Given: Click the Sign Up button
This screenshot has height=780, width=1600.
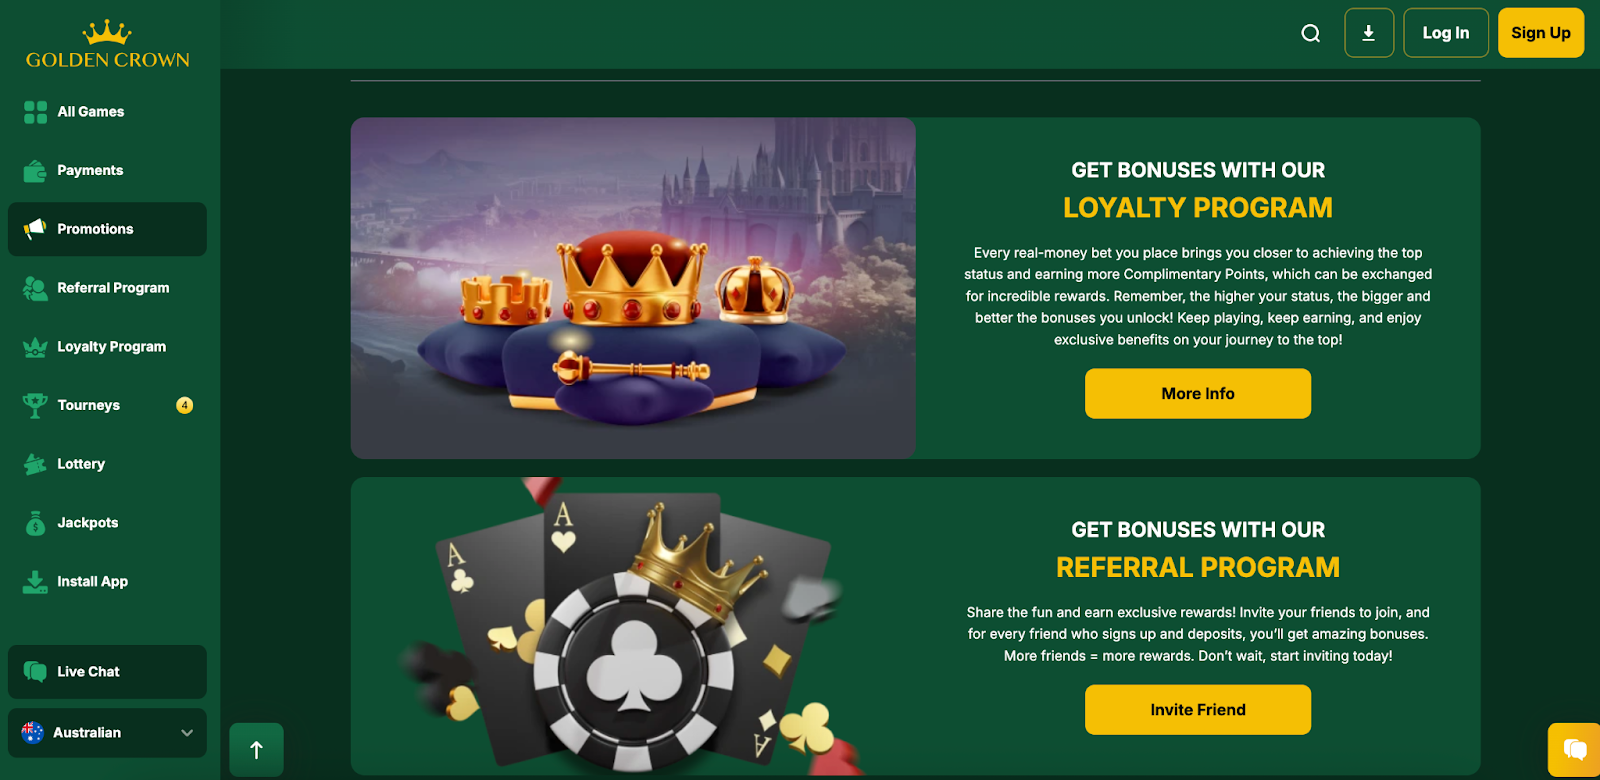Looking at the screenshot, I should 1541,33.
